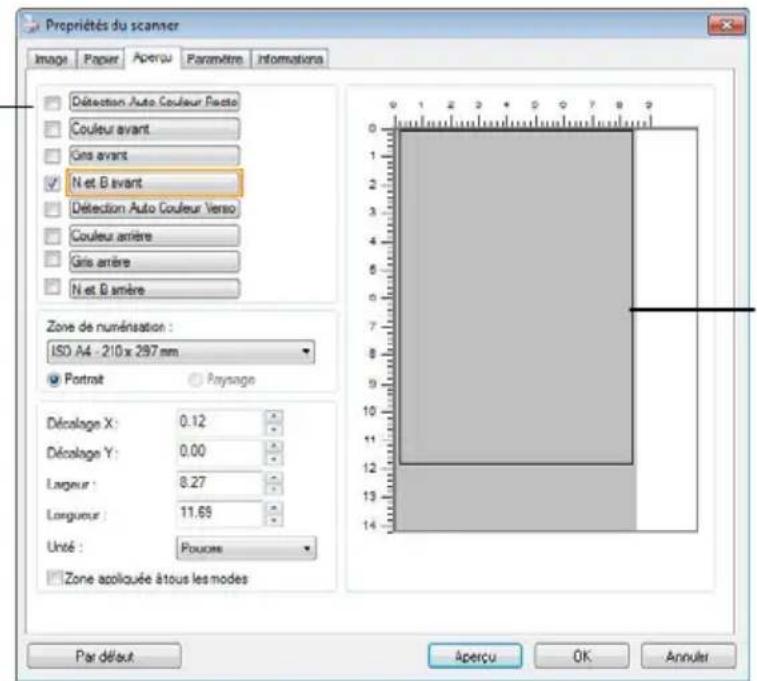The height and width of the screenshot is (681, 757).
Task: Uncheck the N et B avant checkbox
Action: pos(52,183)
